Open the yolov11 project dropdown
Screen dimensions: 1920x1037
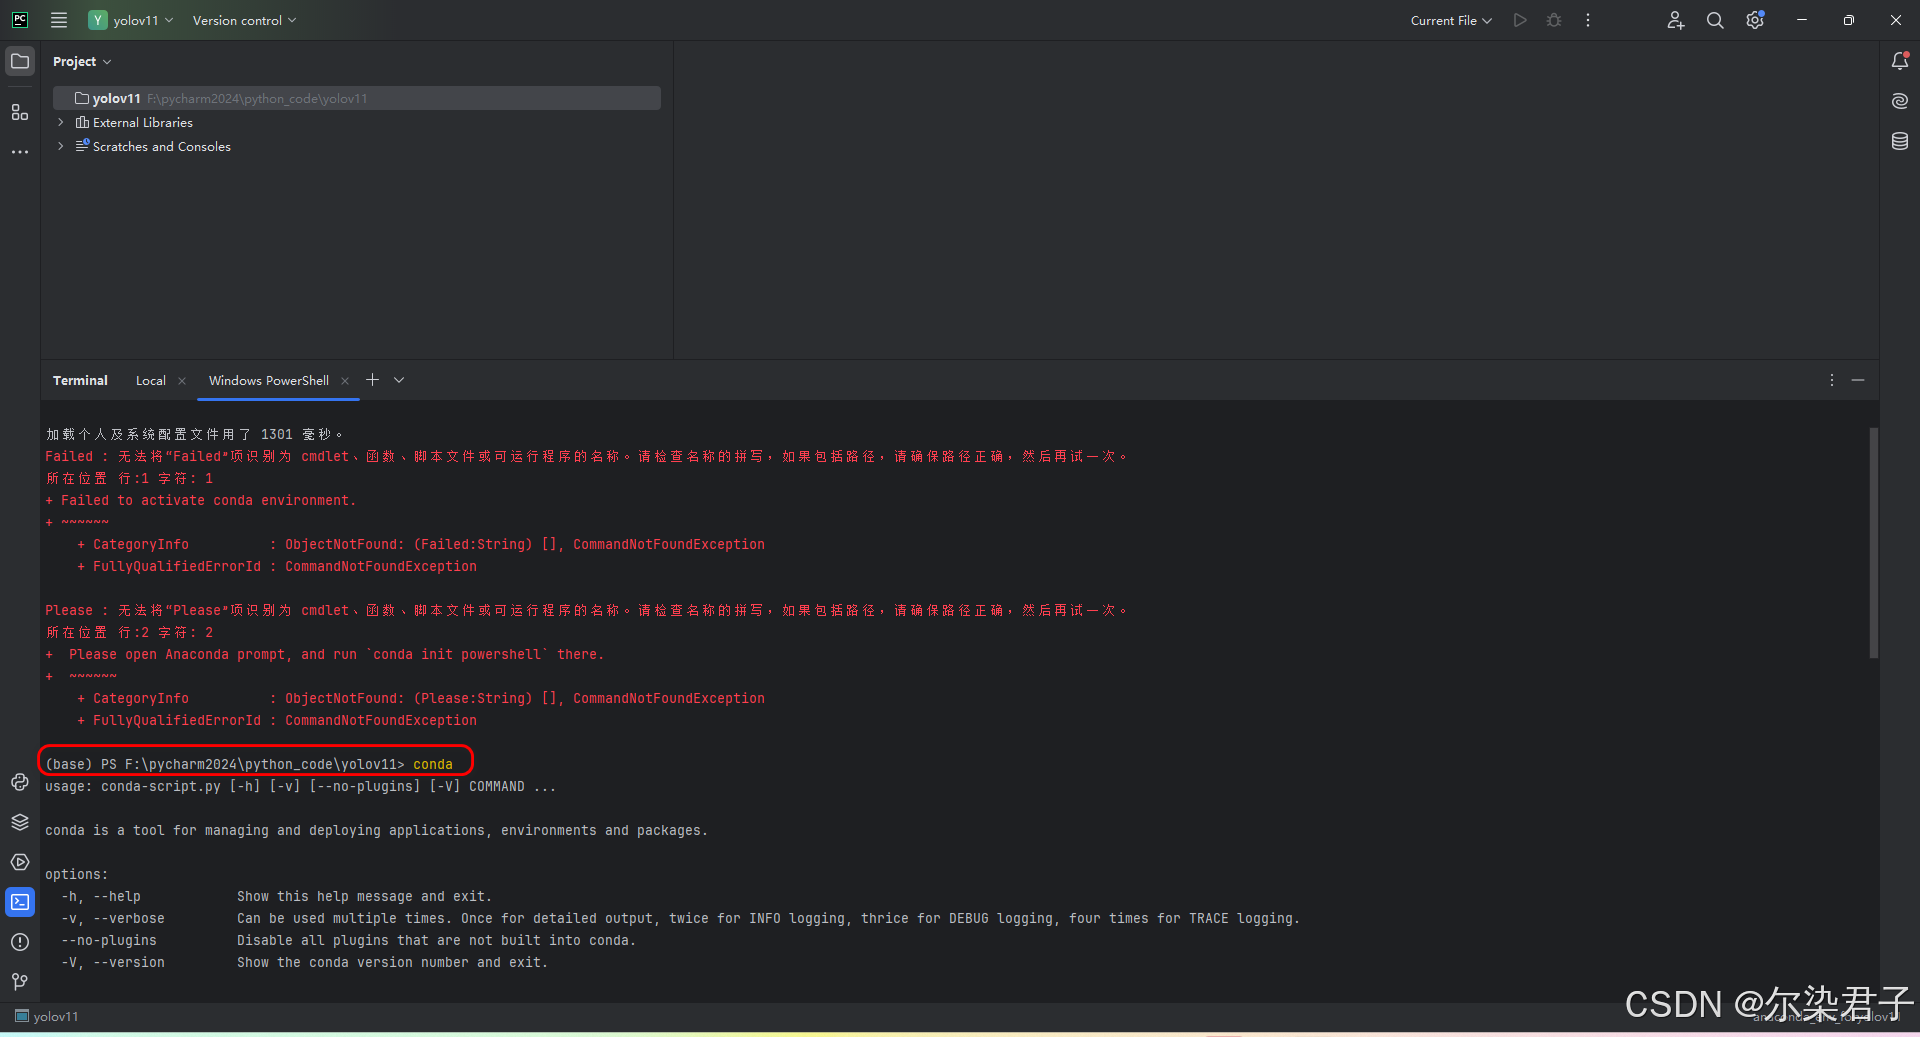[131, 20]
